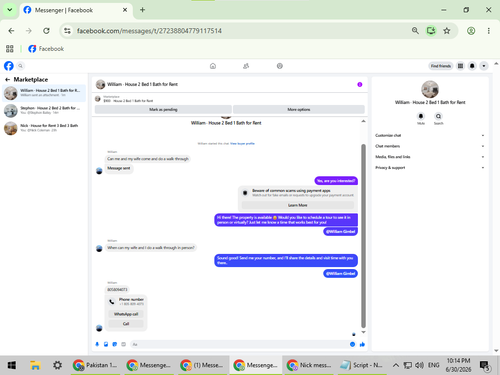
Task: Open the View buyer profile link
Action: 242,144
